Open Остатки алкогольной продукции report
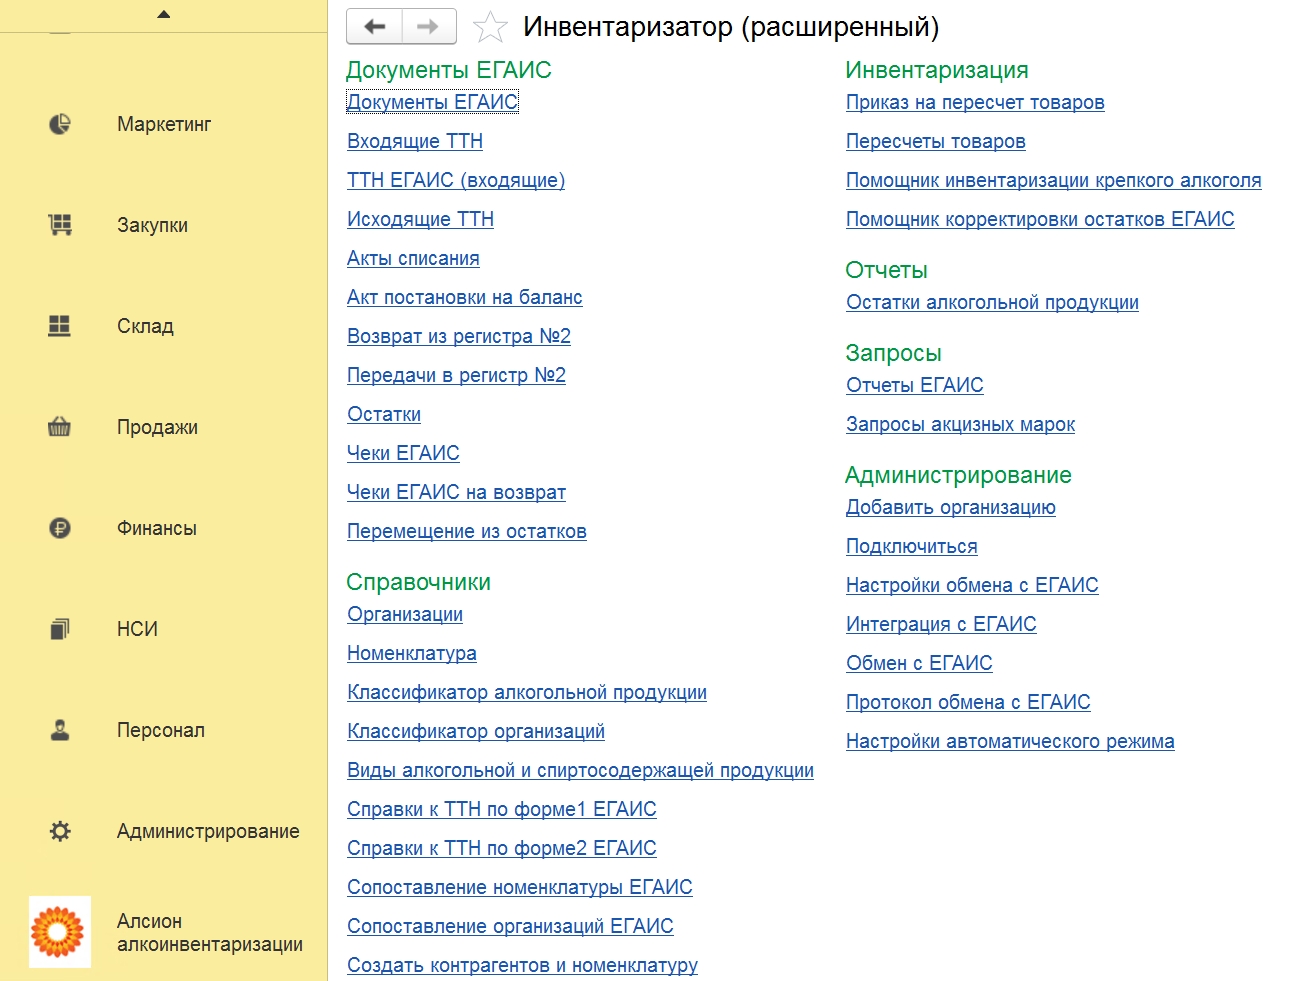The image size is (1299, 981). (992, 302)
